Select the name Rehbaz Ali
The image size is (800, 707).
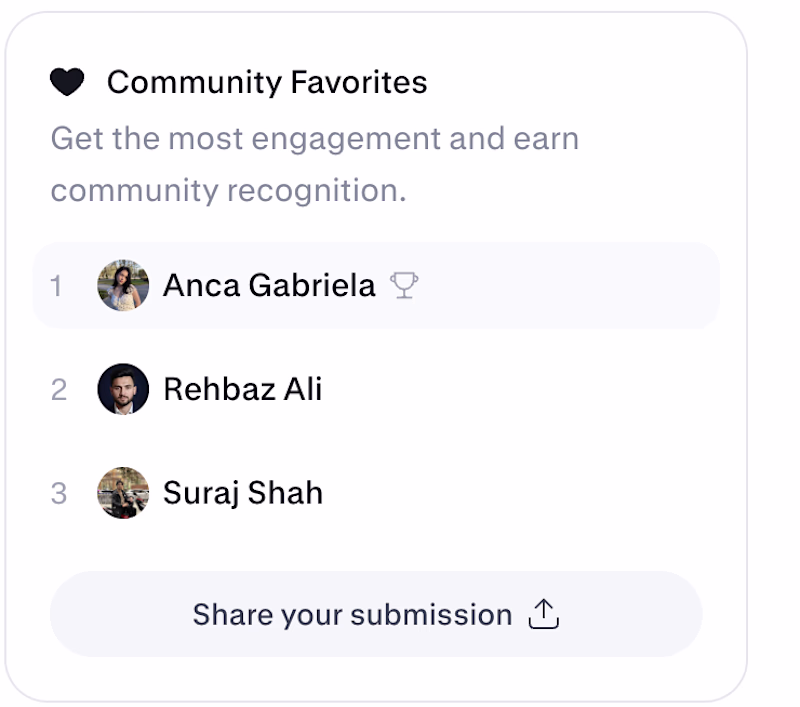(x=243, y=389)
